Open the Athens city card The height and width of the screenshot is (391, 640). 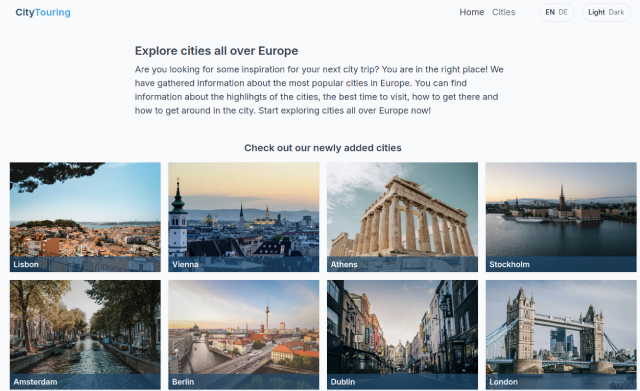(402, 217)
